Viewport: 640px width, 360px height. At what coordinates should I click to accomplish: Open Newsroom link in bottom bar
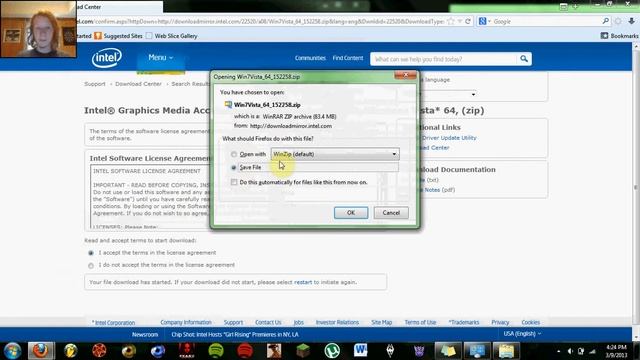point(145,334)
